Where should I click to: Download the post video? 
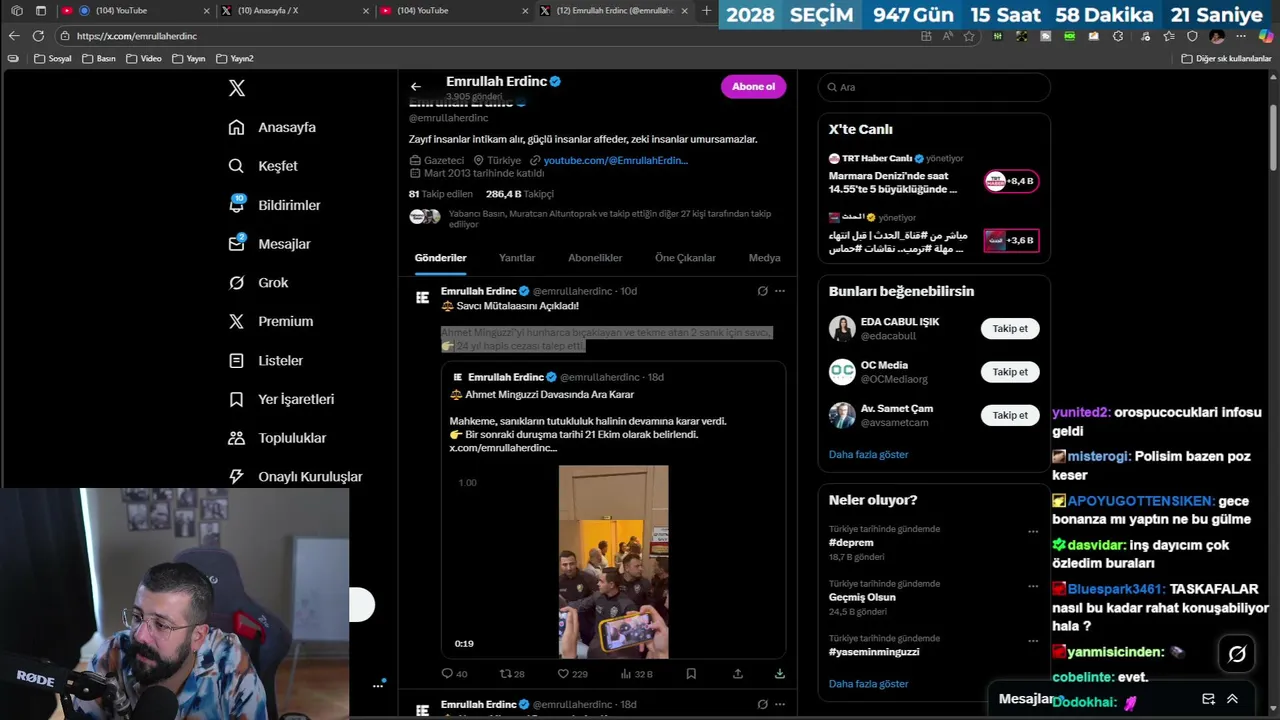(x=780, y=674)
